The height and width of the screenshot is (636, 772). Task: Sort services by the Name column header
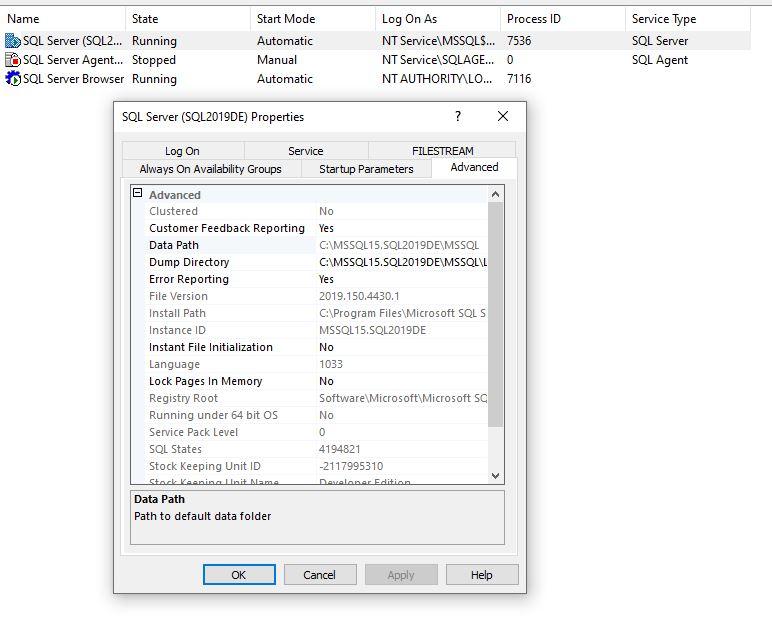pos(64,19)
